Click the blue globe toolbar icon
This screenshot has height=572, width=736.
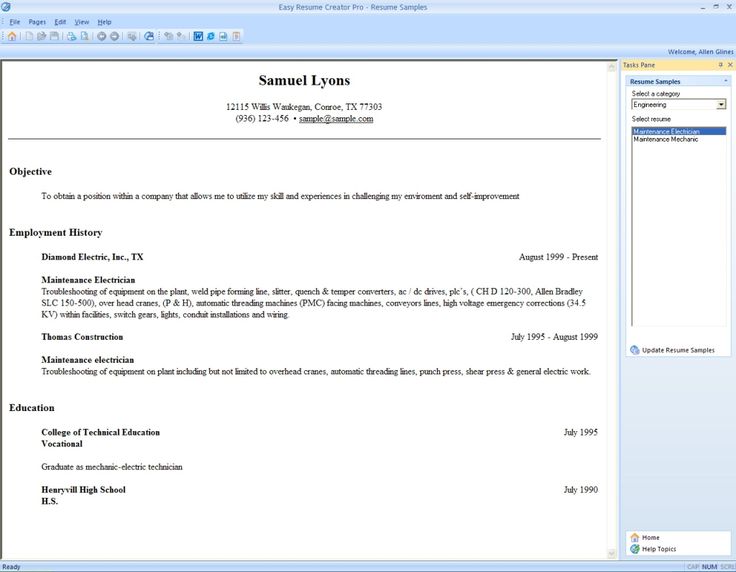click(149, 36)
